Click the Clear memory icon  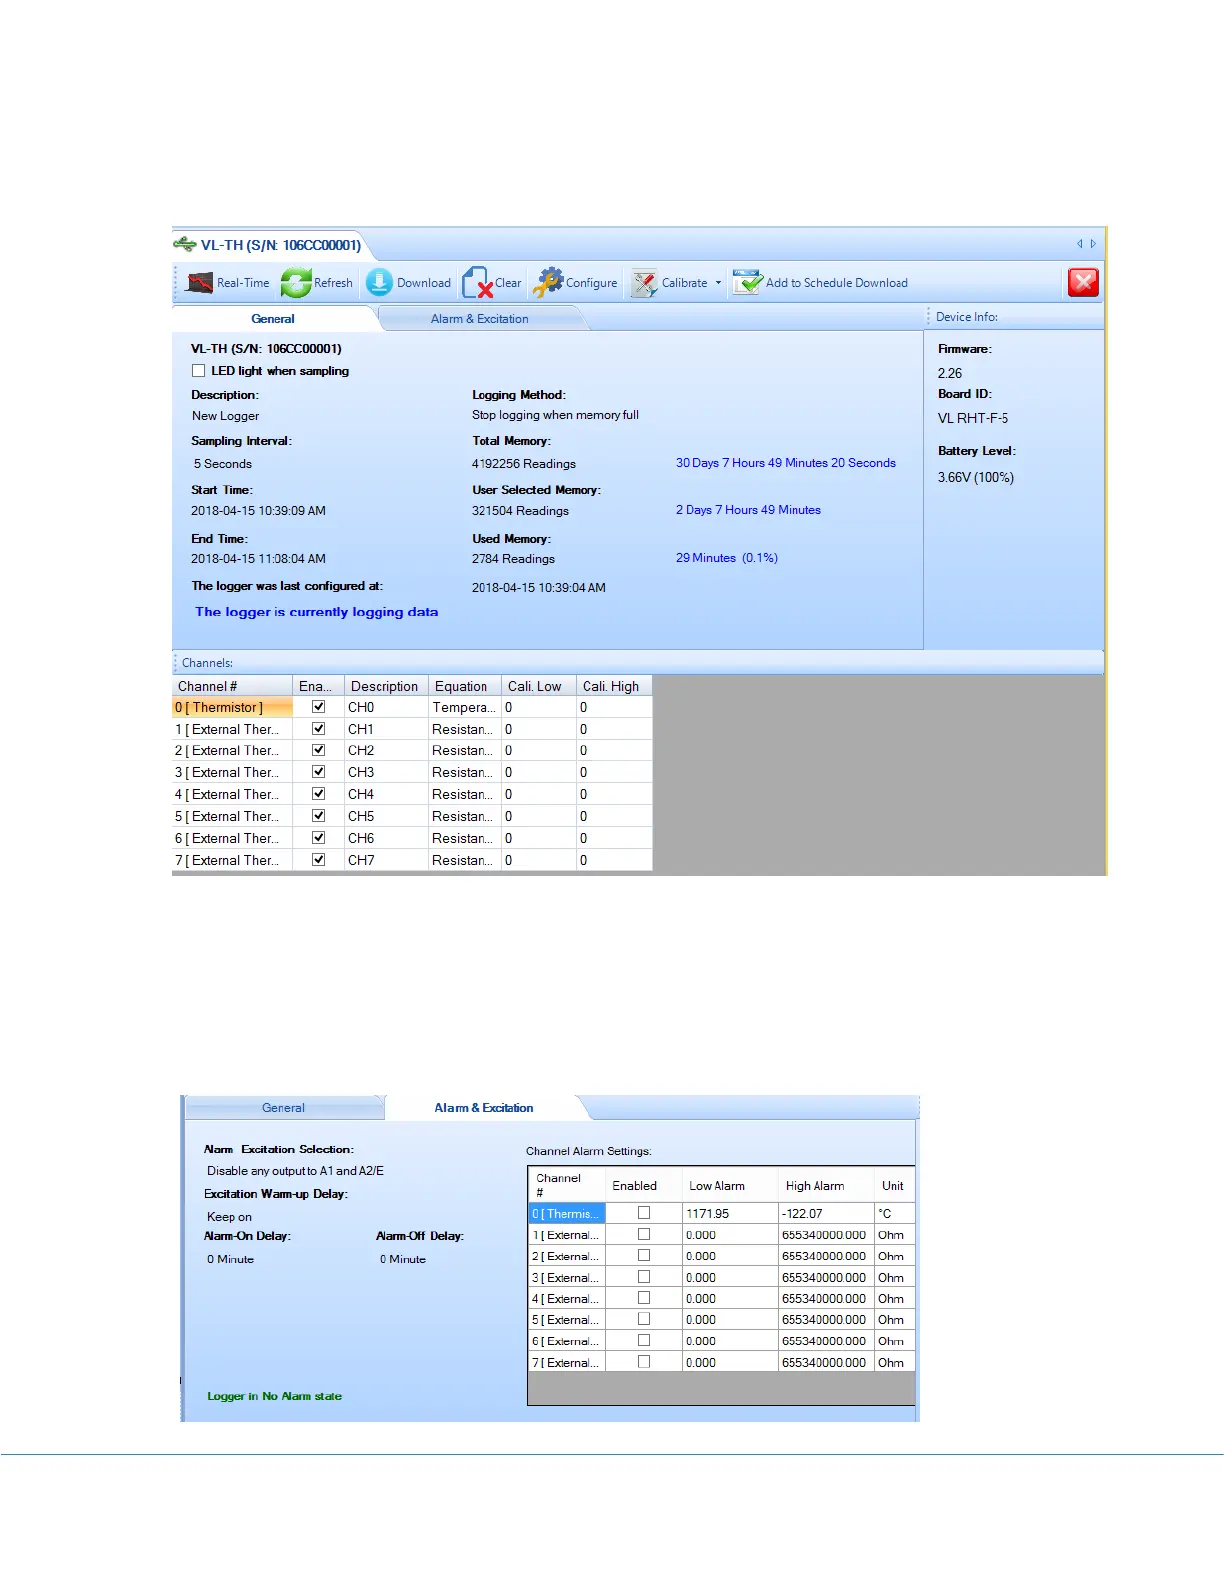[x=477, y=283]
